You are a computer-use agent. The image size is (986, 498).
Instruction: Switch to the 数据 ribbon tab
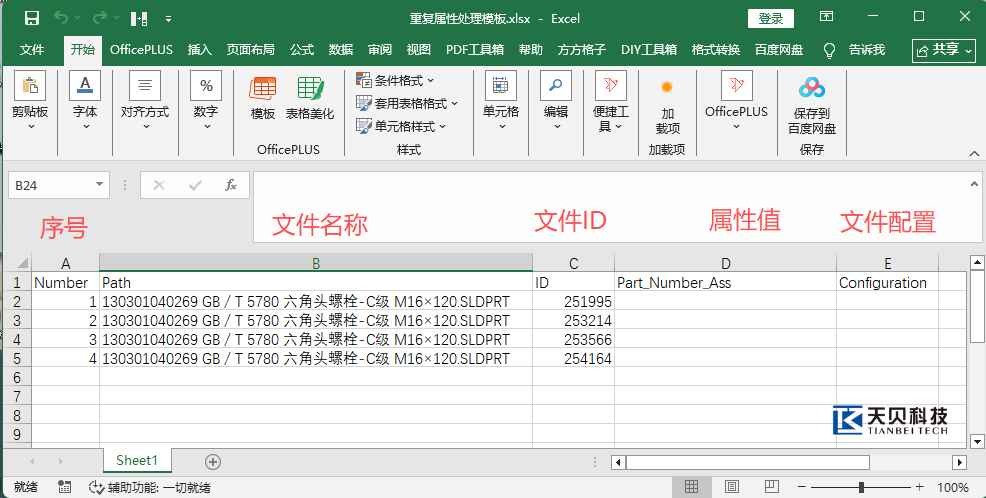(x=341, y=50)
